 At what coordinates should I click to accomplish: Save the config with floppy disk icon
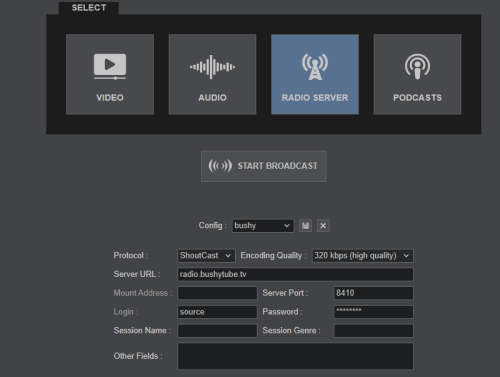point(305,226)
